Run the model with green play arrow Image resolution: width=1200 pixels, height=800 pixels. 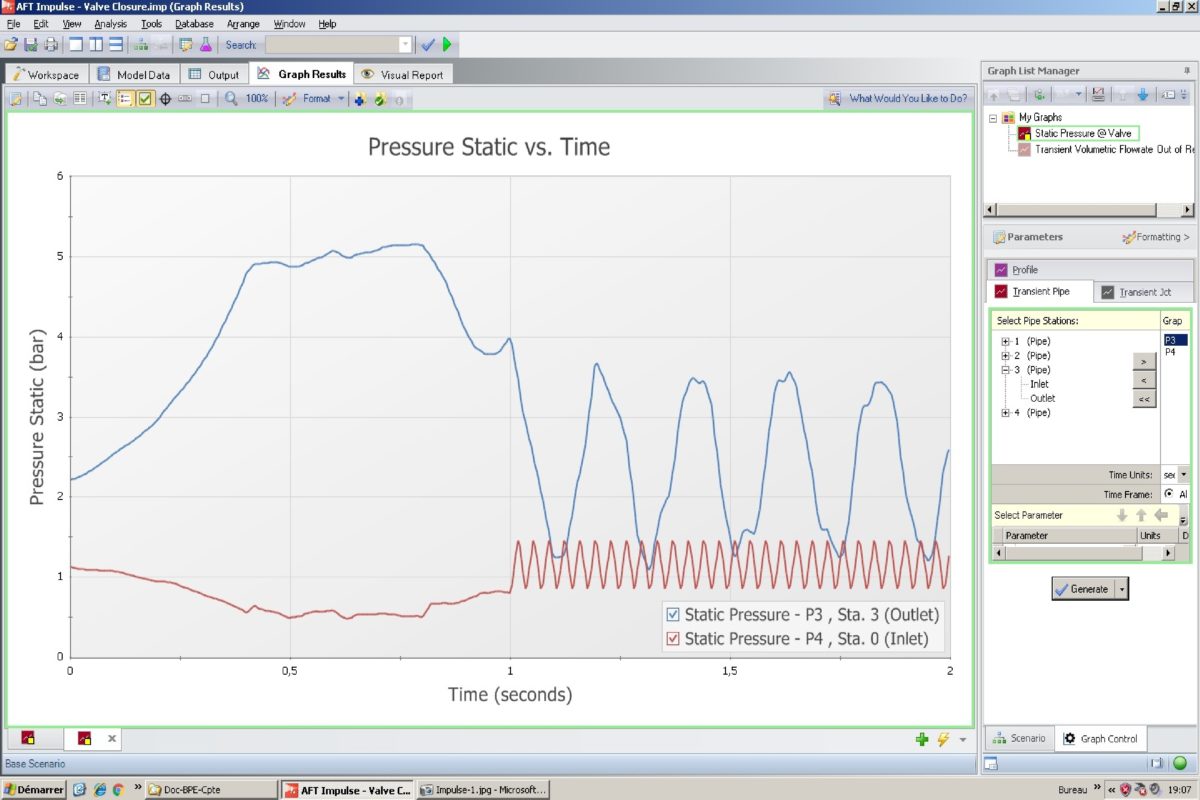(447, 44)
